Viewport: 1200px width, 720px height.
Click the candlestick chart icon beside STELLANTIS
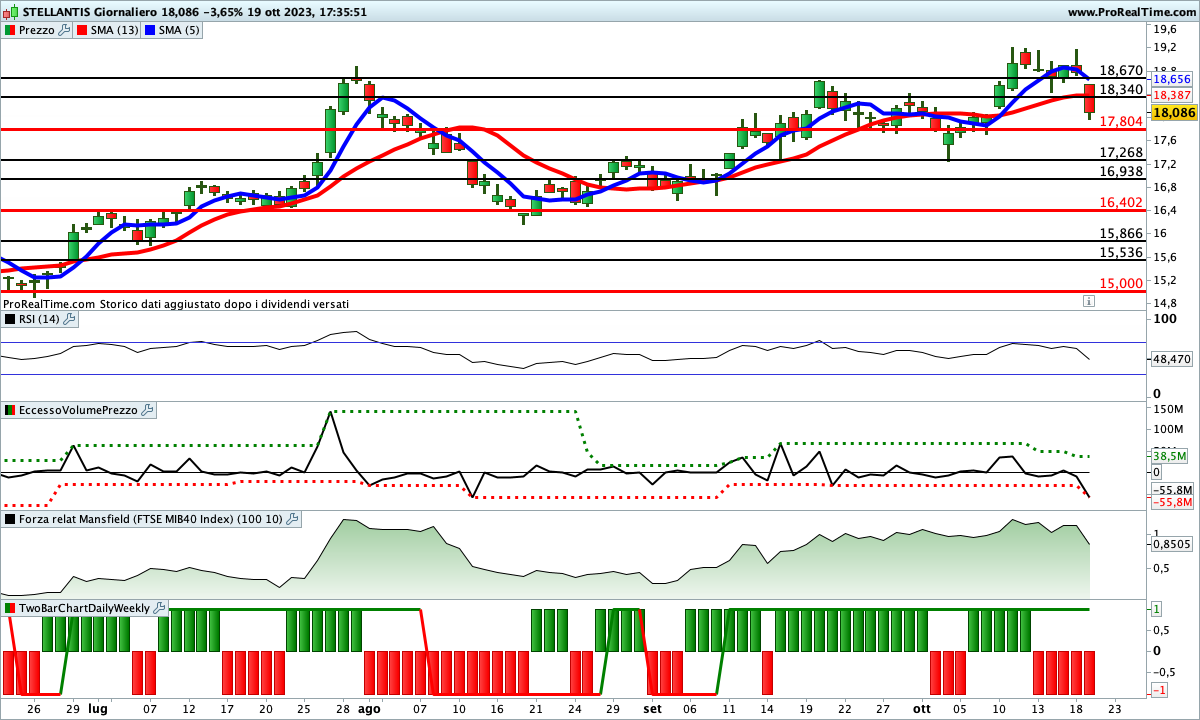click(x=9, y=12)
